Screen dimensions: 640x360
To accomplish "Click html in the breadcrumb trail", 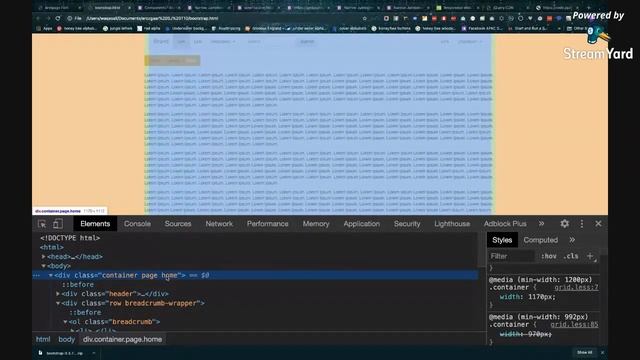I will point(43,340).
